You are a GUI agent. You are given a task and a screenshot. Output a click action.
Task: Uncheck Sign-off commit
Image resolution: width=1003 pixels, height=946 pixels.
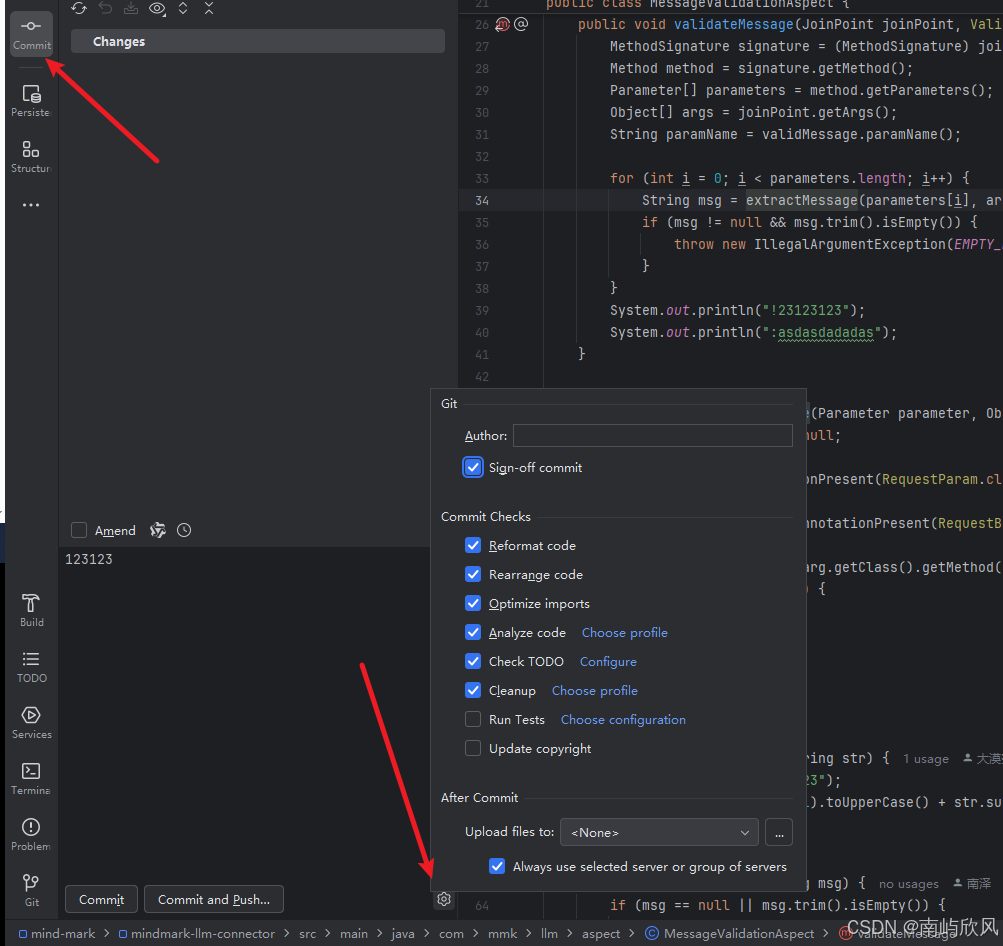(x=473, y=468)
